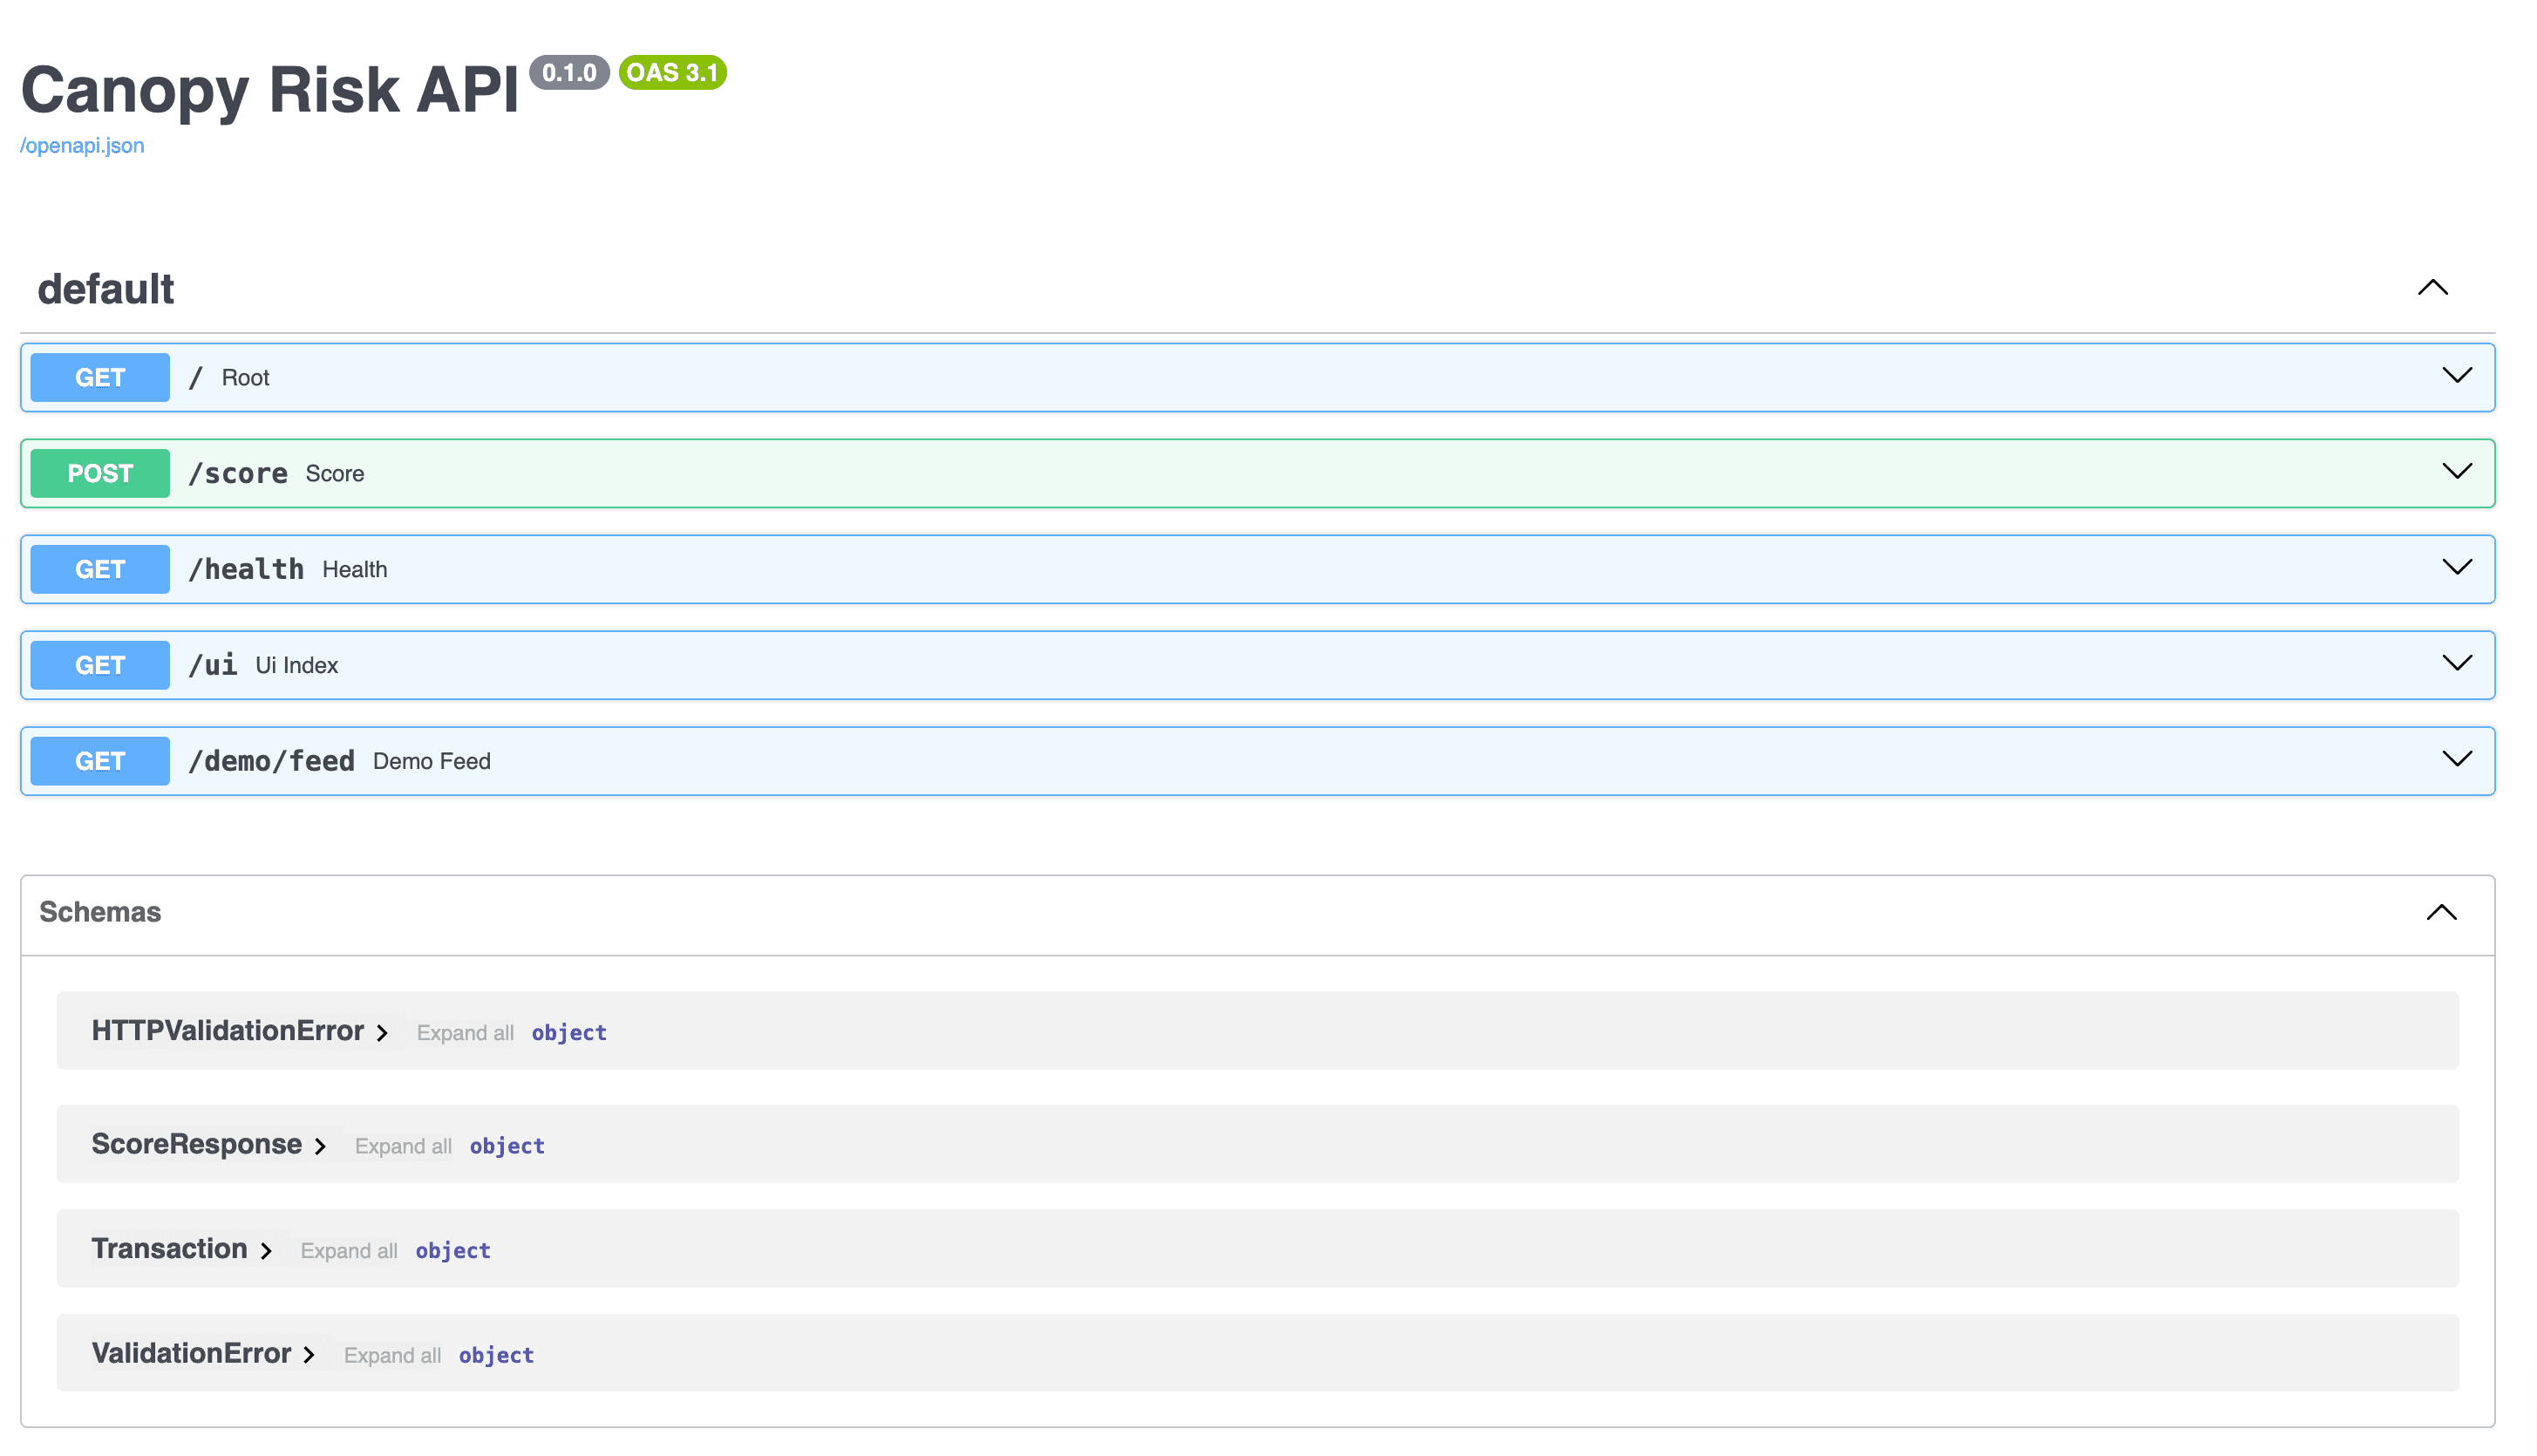Click the 0.1.0 version badge
The width and height of the screenshot is (2537, 1456).
pyautogui.click(x=569, y=73)
